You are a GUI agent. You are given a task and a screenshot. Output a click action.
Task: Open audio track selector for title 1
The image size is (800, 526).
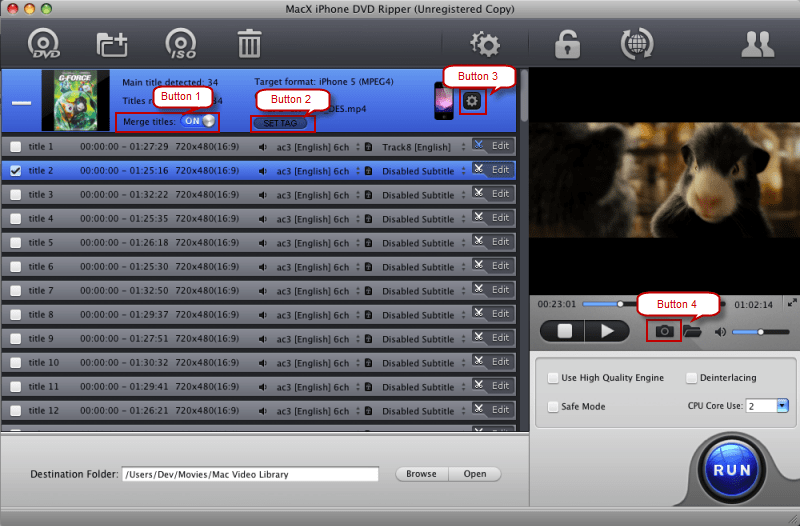[318, 147]
